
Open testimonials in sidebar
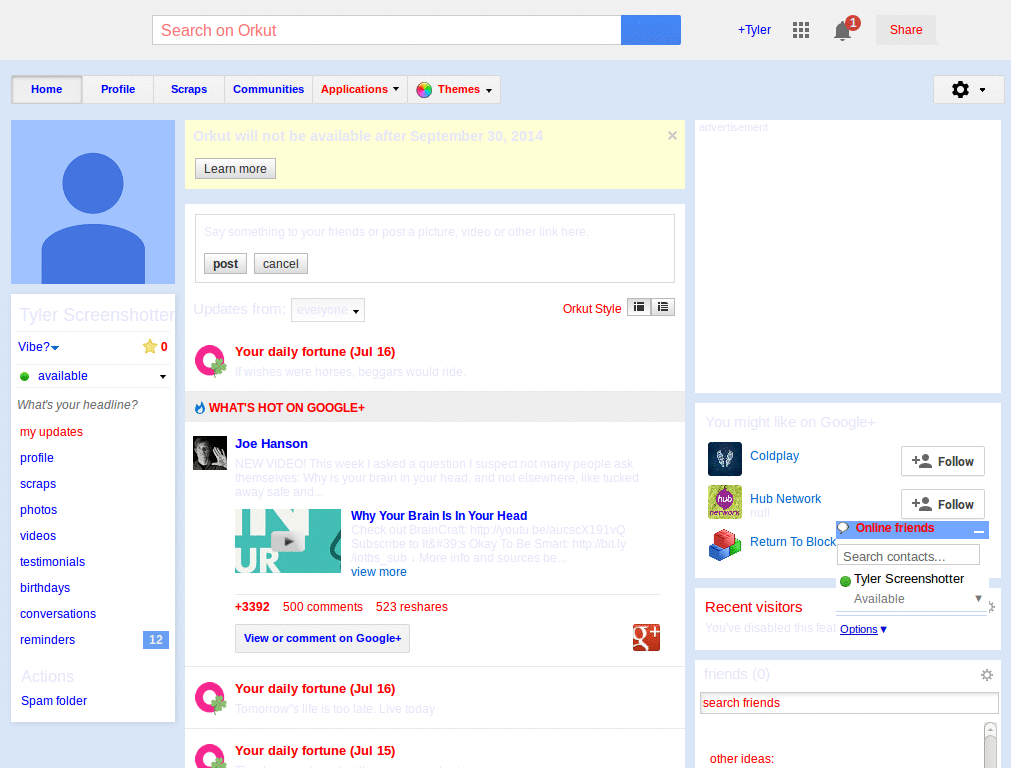point(52,562)
